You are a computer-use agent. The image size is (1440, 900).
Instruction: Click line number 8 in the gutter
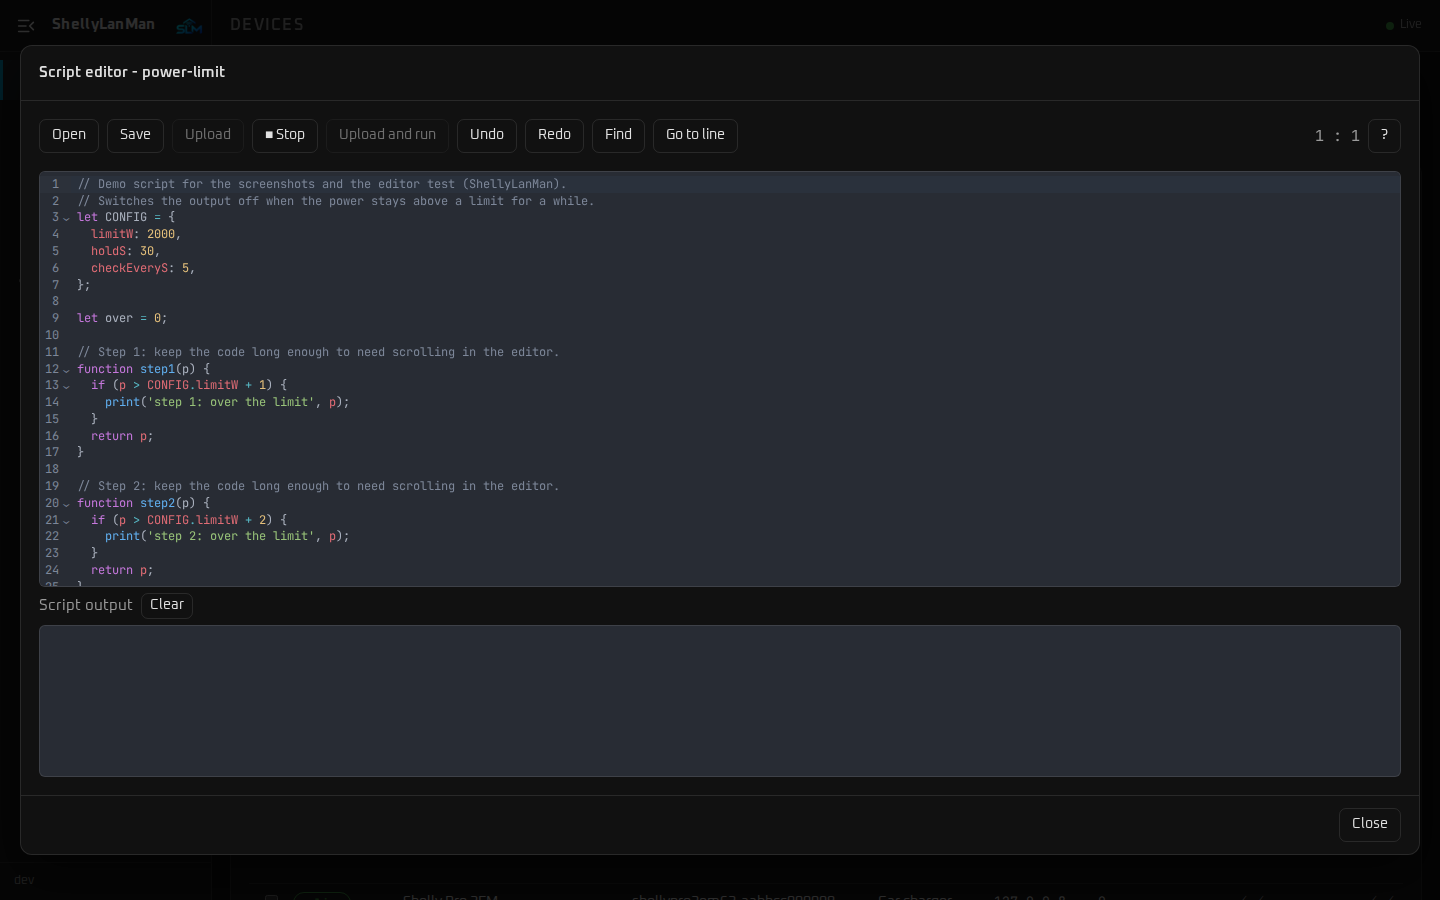click(x=55, y=302)
